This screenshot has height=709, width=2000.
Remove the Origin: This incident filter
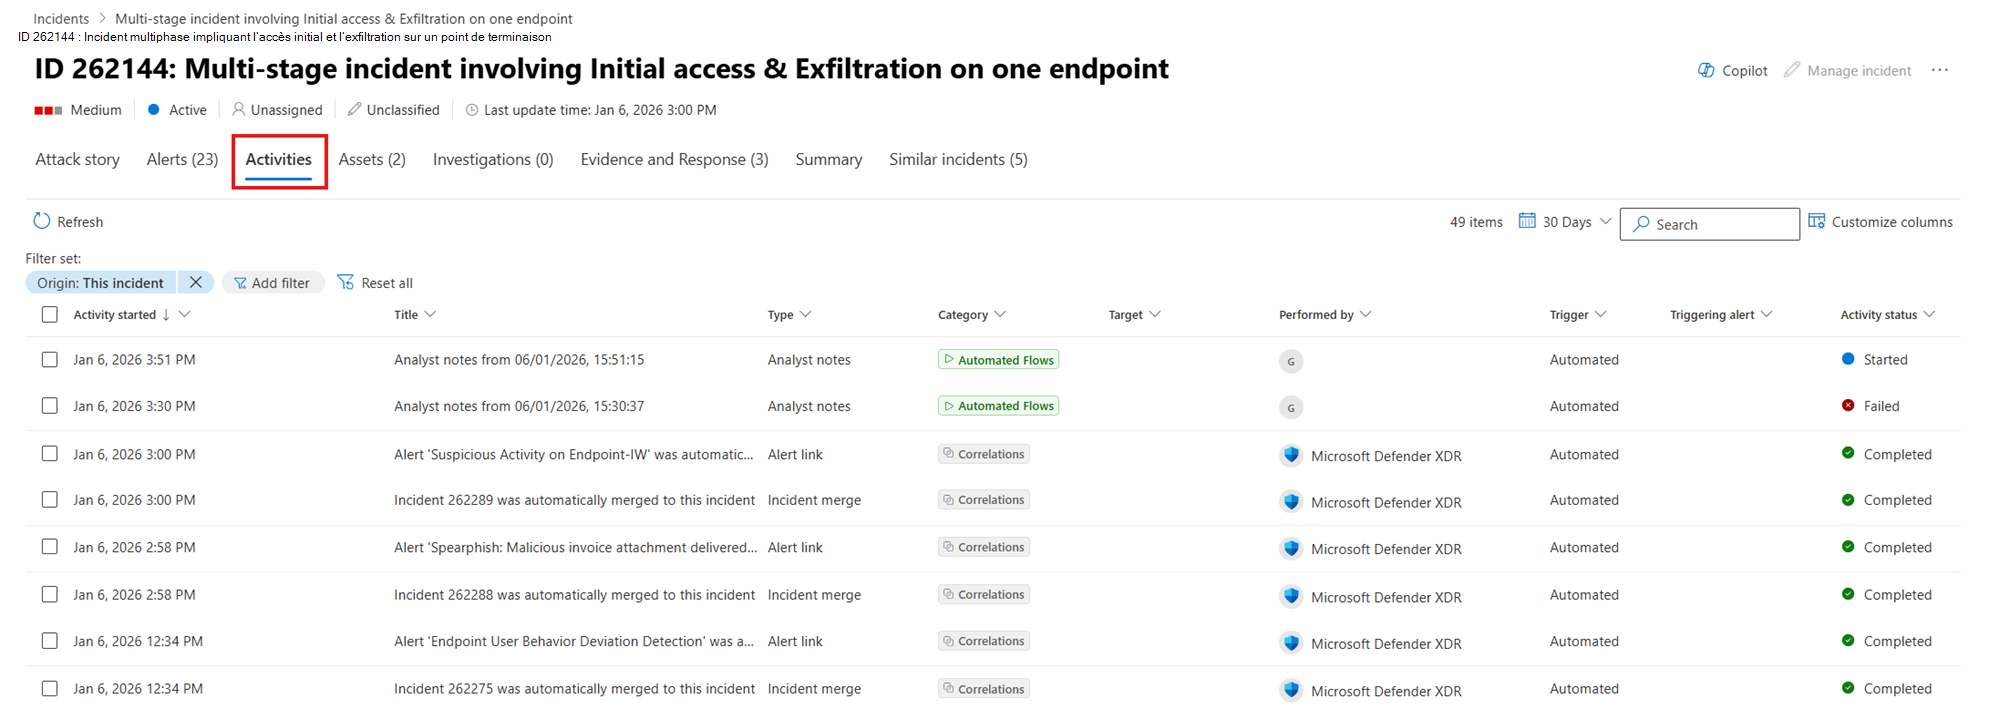196,282
